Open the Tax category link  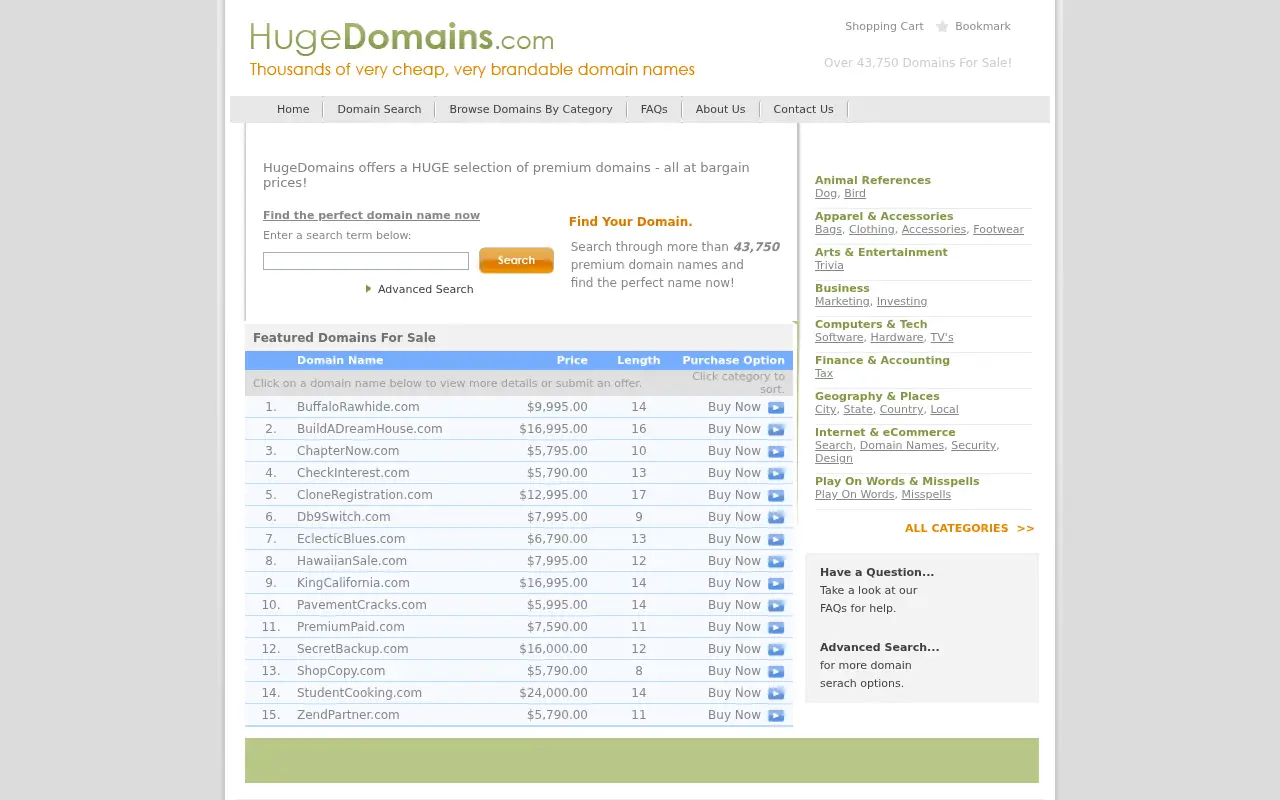click(x=824, y=374)
